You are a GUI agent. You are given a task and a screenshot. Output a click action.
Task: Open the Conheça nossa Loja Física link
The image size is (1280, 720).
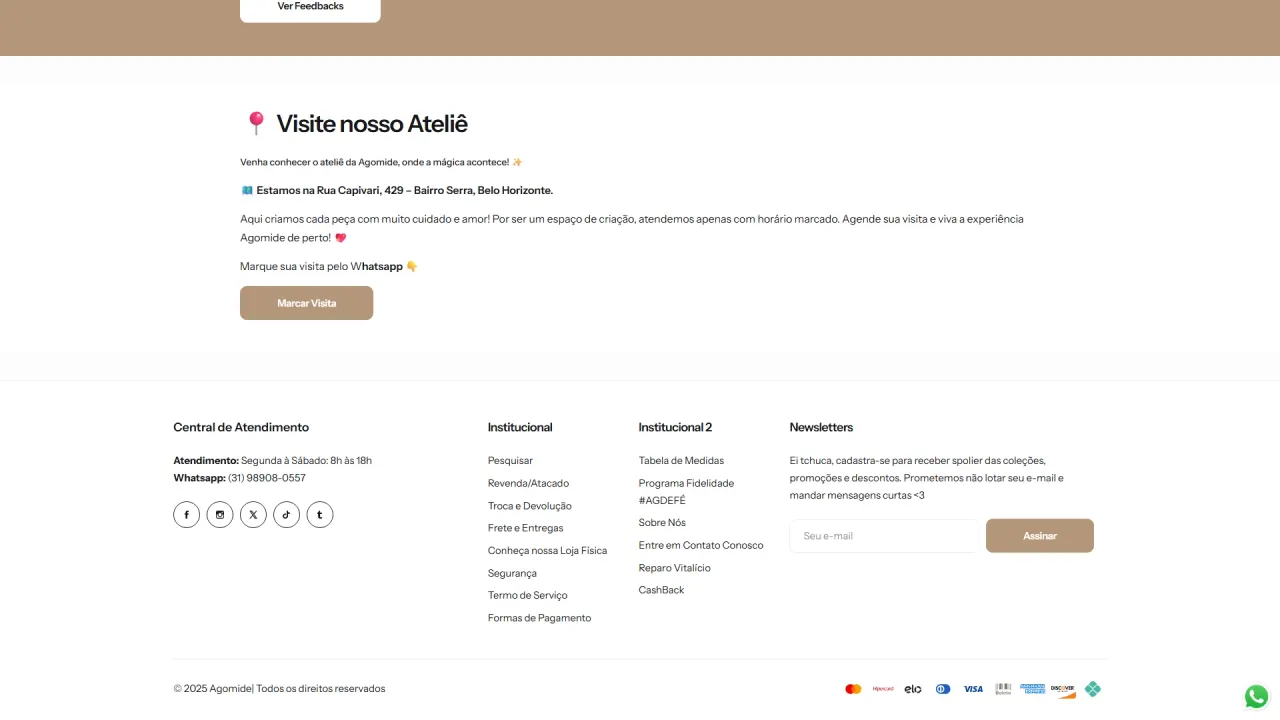tap(547, 551)
